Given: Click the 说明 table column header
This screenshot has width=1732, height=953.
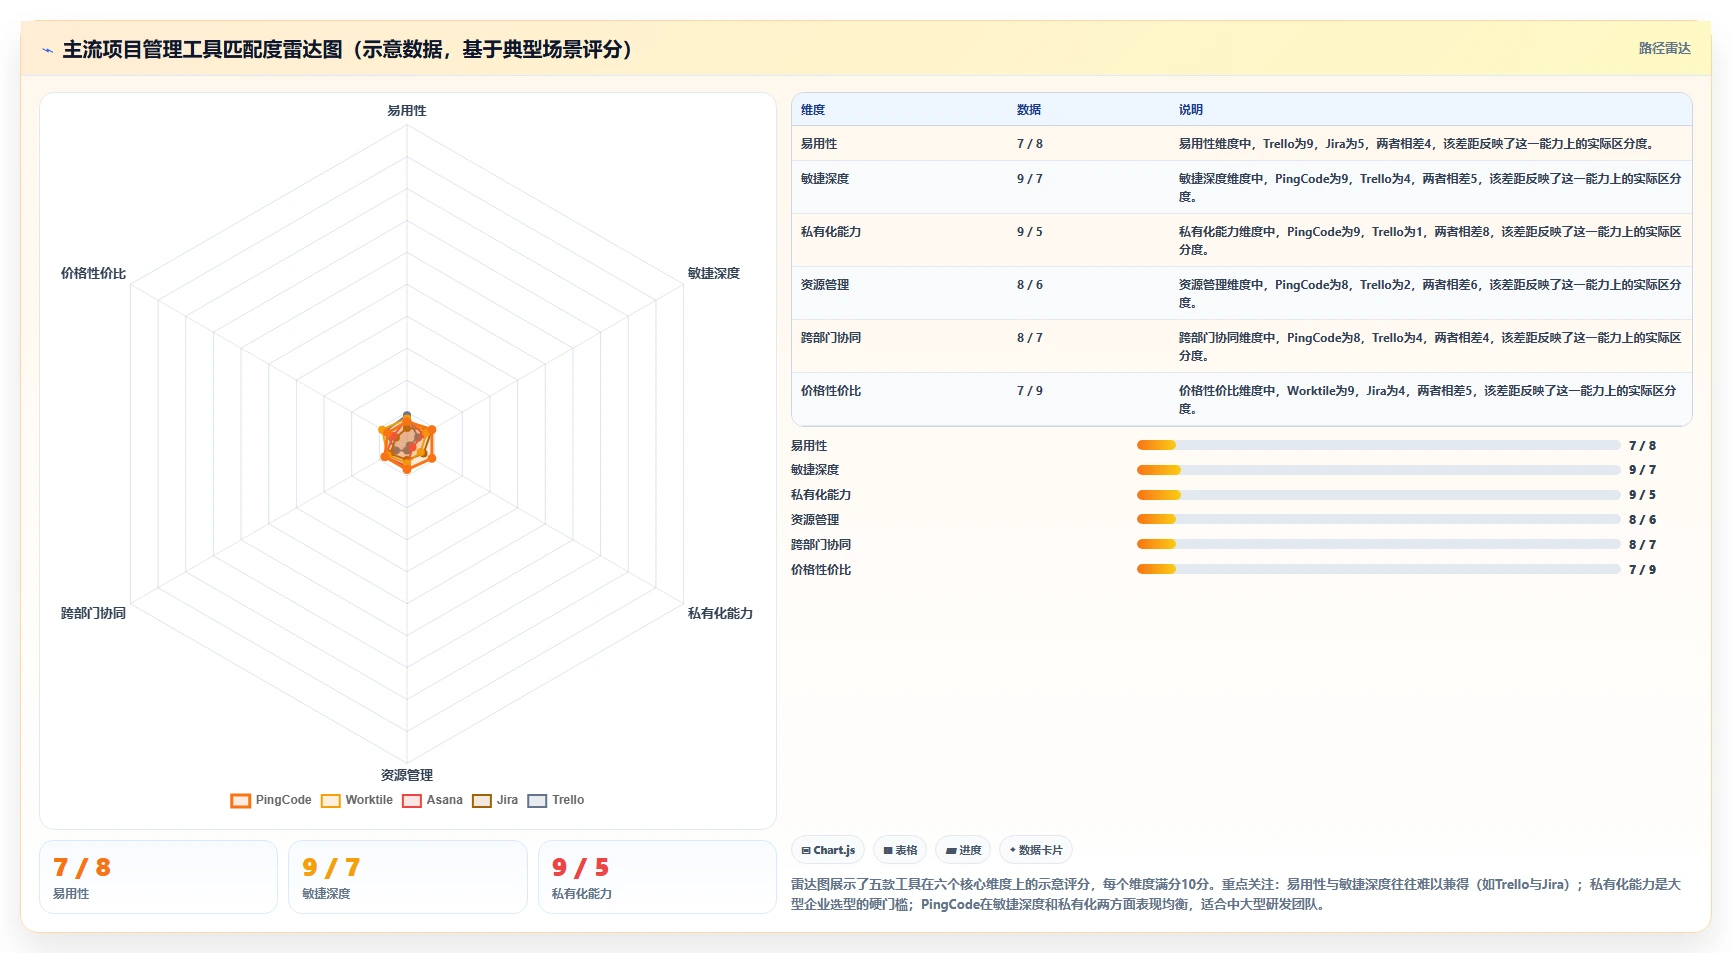Looking at the screenshot, I should (x=1191, y=110).
